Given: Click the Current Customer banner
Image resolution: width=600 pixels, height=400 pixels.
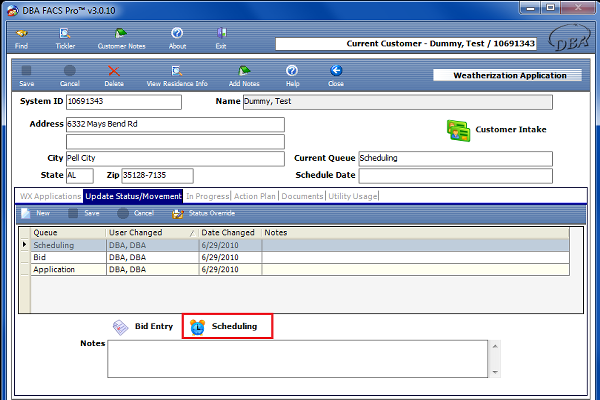Looking at the screenshot, I should [406, 44].
